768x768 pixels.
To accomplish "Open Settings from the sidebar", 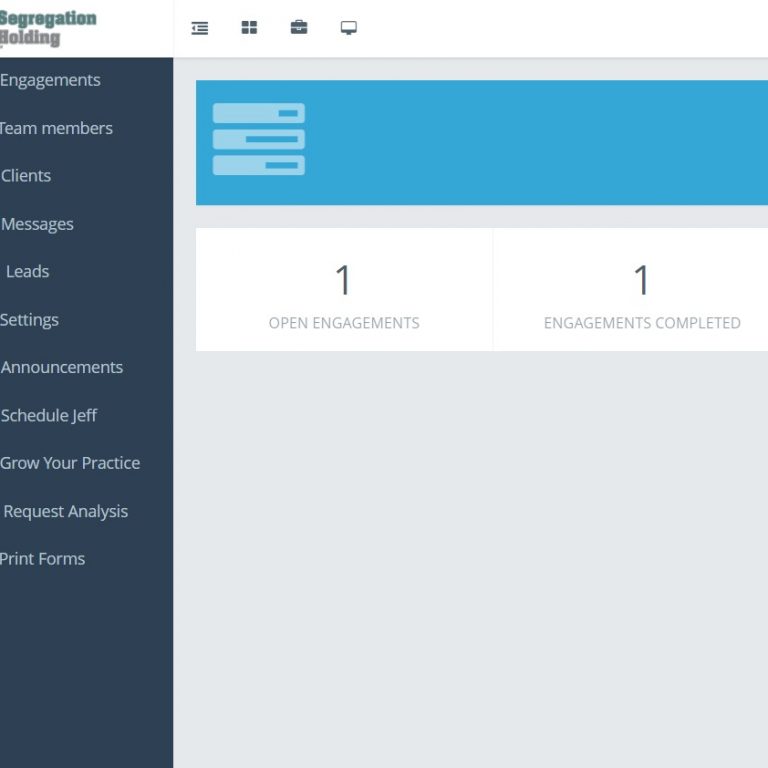I will coord(30,320).
